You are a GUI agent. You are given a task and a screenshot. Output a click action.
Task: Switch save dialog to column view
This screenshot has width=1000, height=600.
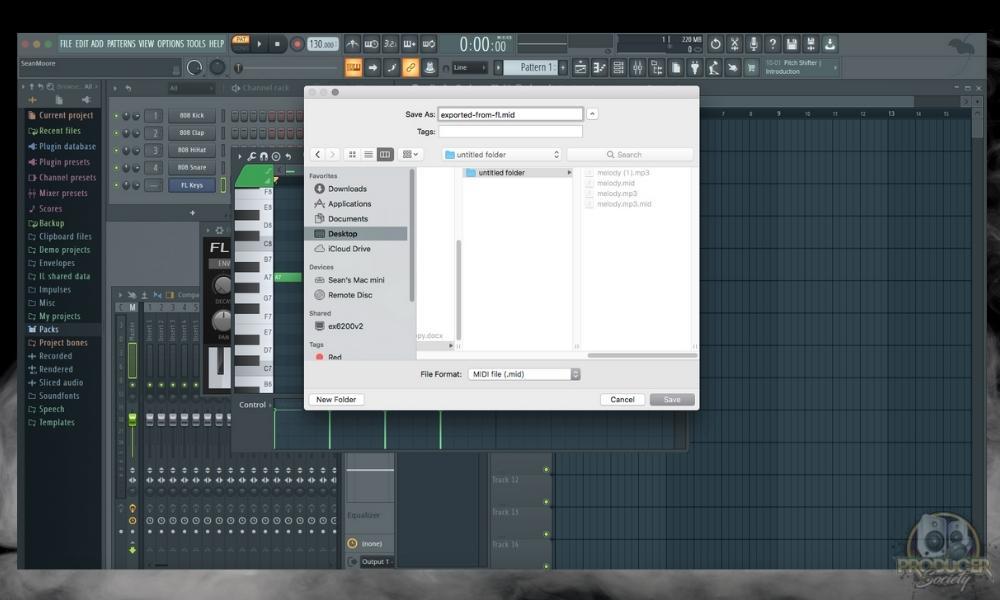pos(385,154)
